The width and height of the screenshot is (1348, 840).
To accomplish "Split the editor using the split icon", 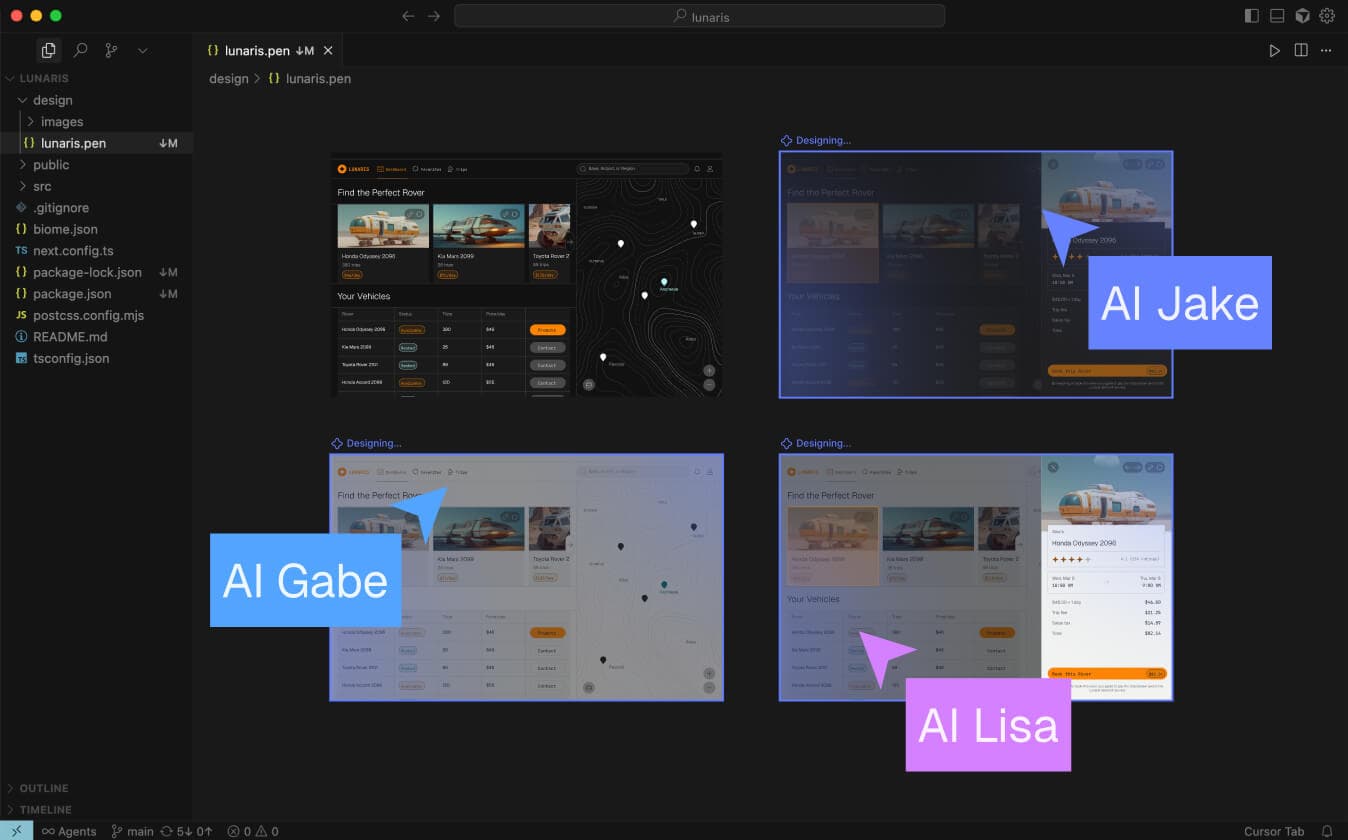I will pos(1301,50).
